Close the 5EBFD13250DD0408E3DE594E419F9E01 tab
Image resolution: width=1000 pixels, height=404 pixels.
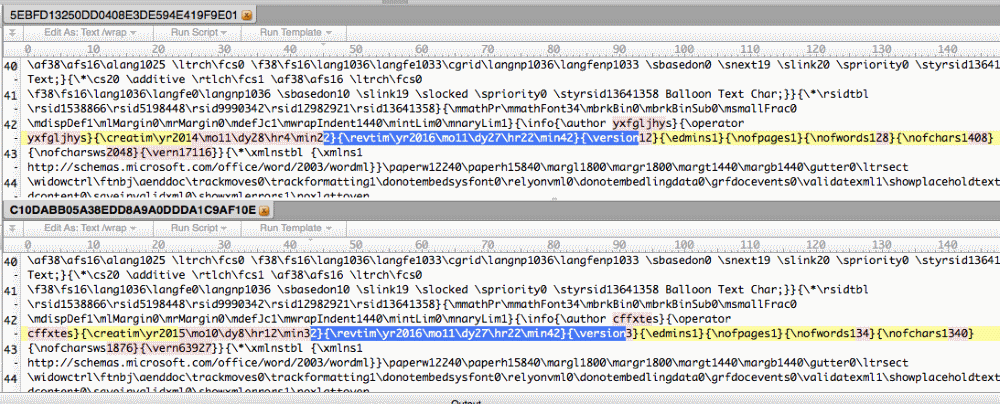coord(247,14)
